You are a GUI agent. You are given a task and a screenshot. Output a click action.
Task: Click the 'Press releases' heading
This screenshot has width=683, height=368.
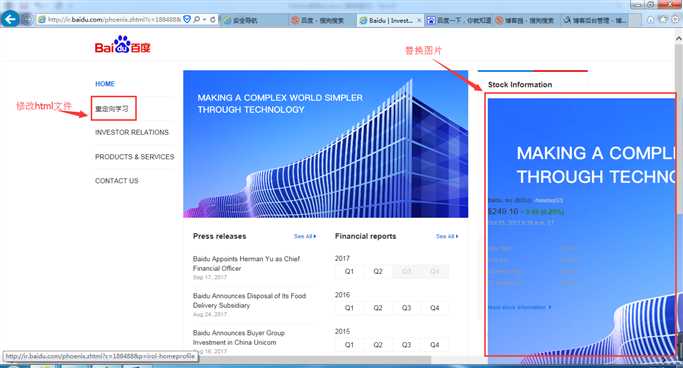[220, 236]
